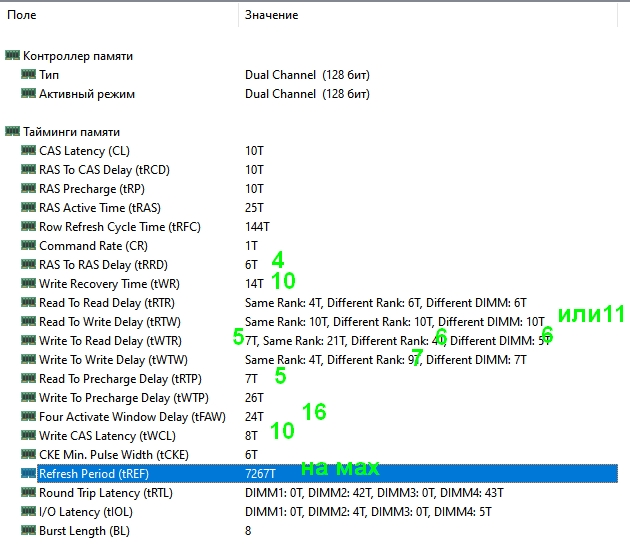
Task: Click the 25T value for tRAS
Action: pyautogui.click(x=254, y=208)
